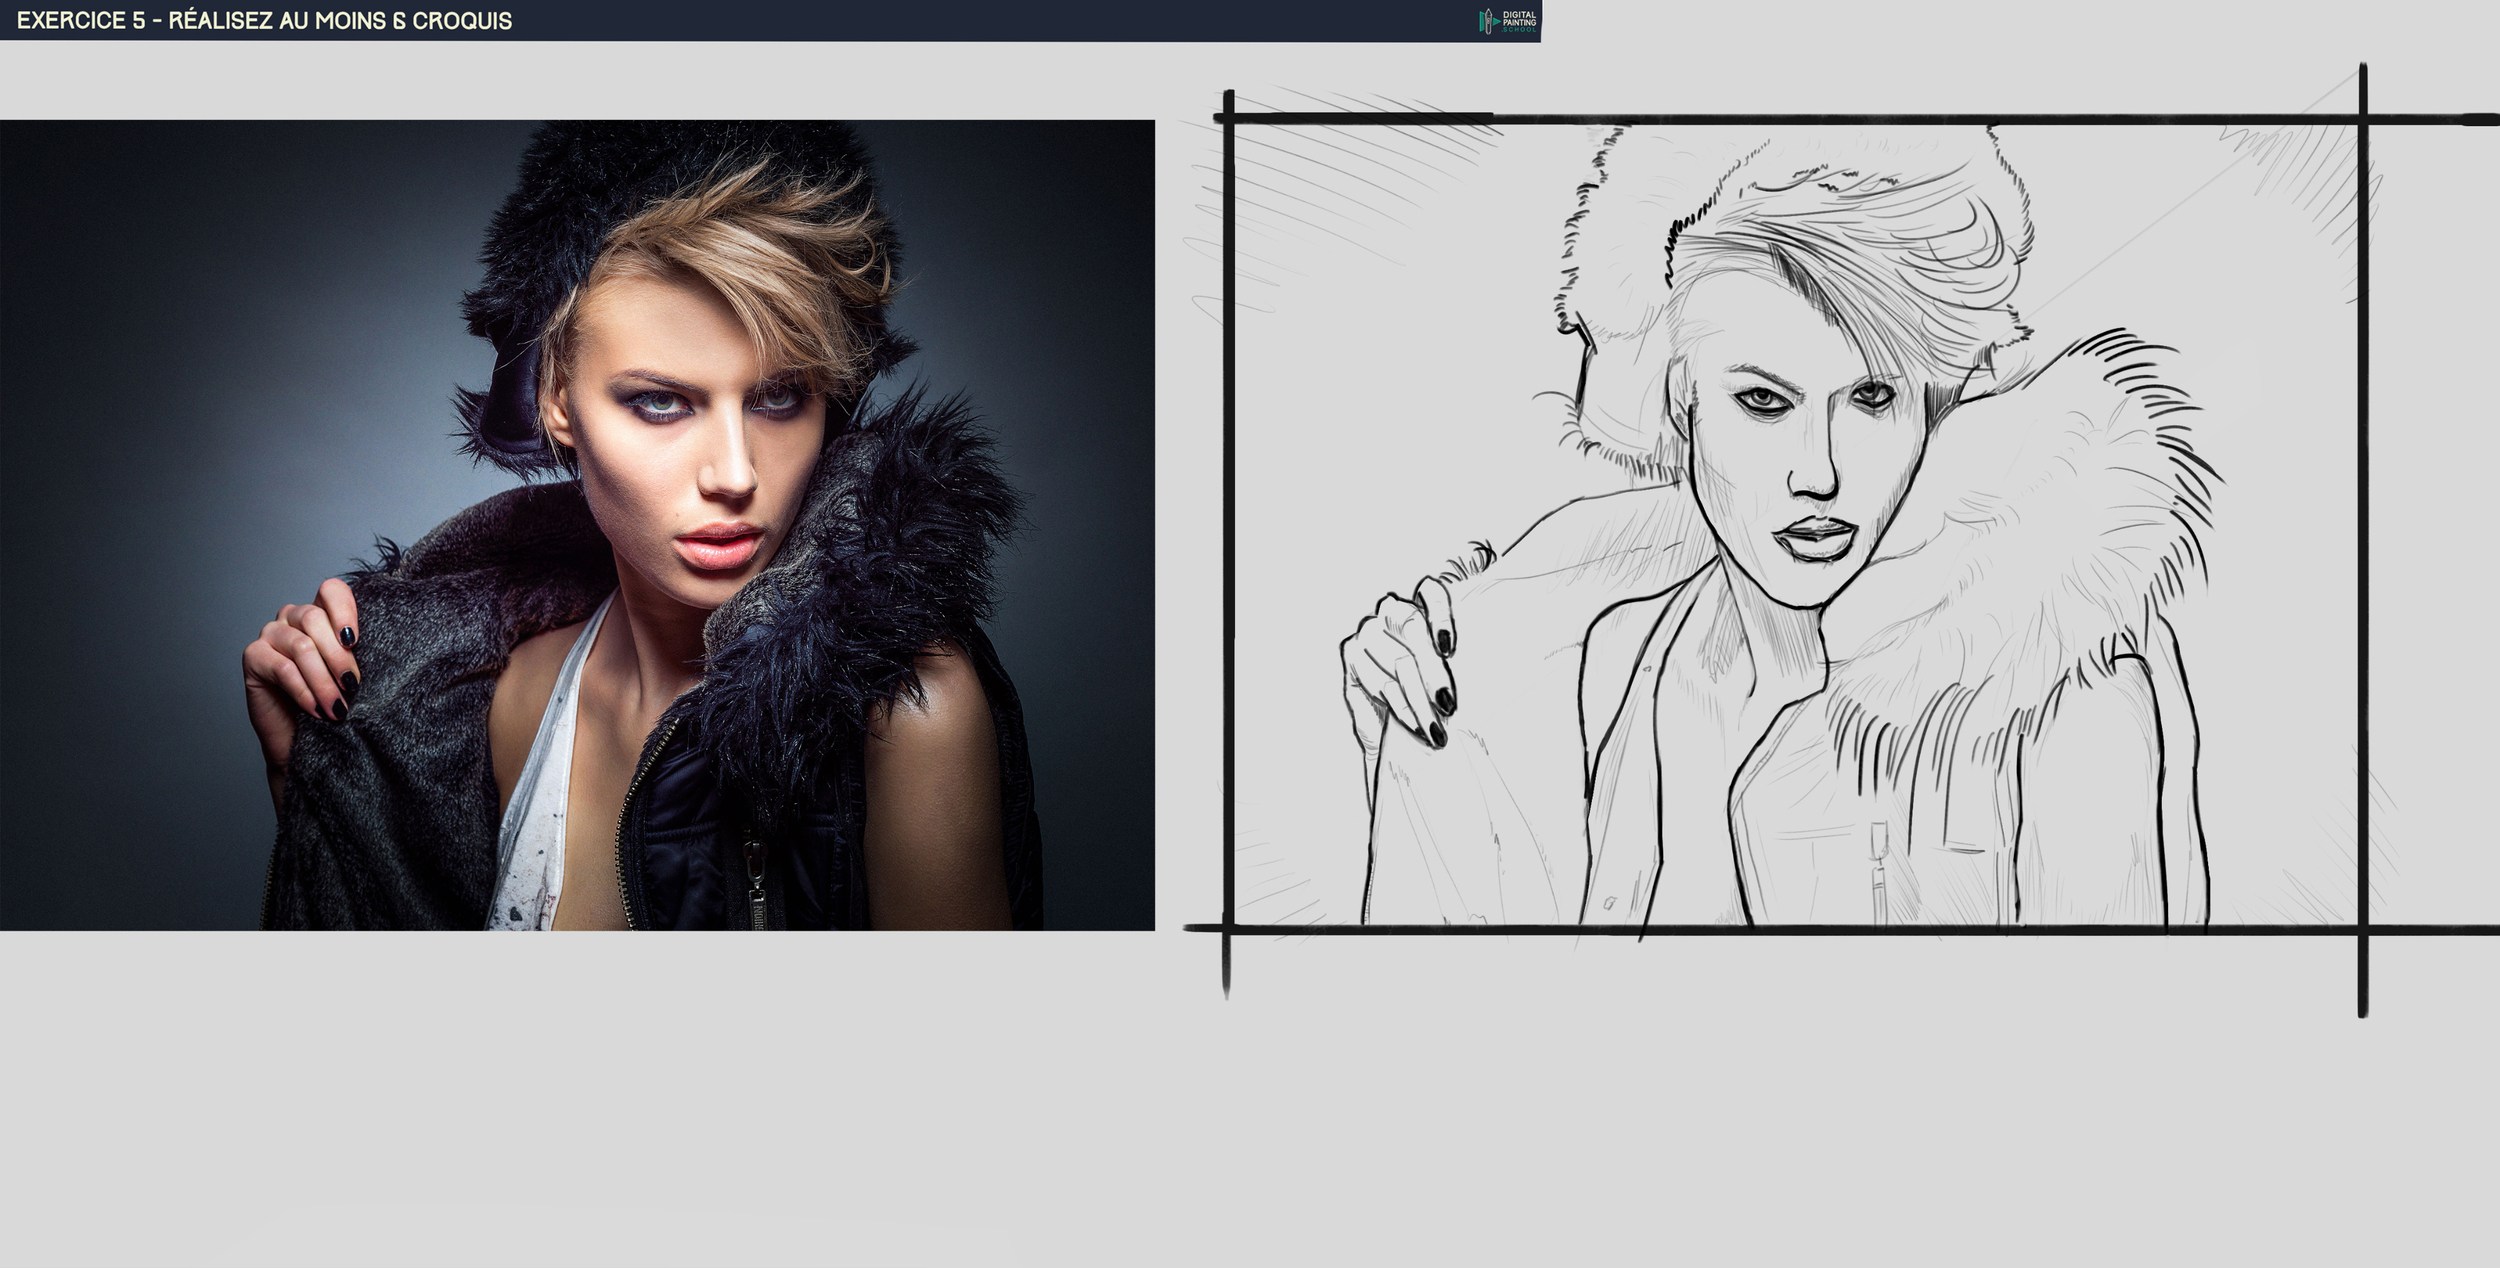This screenshot has width=2500, height=1268.
Task: Click the 'Exercice 5' header title text
Action: [264, 21]
